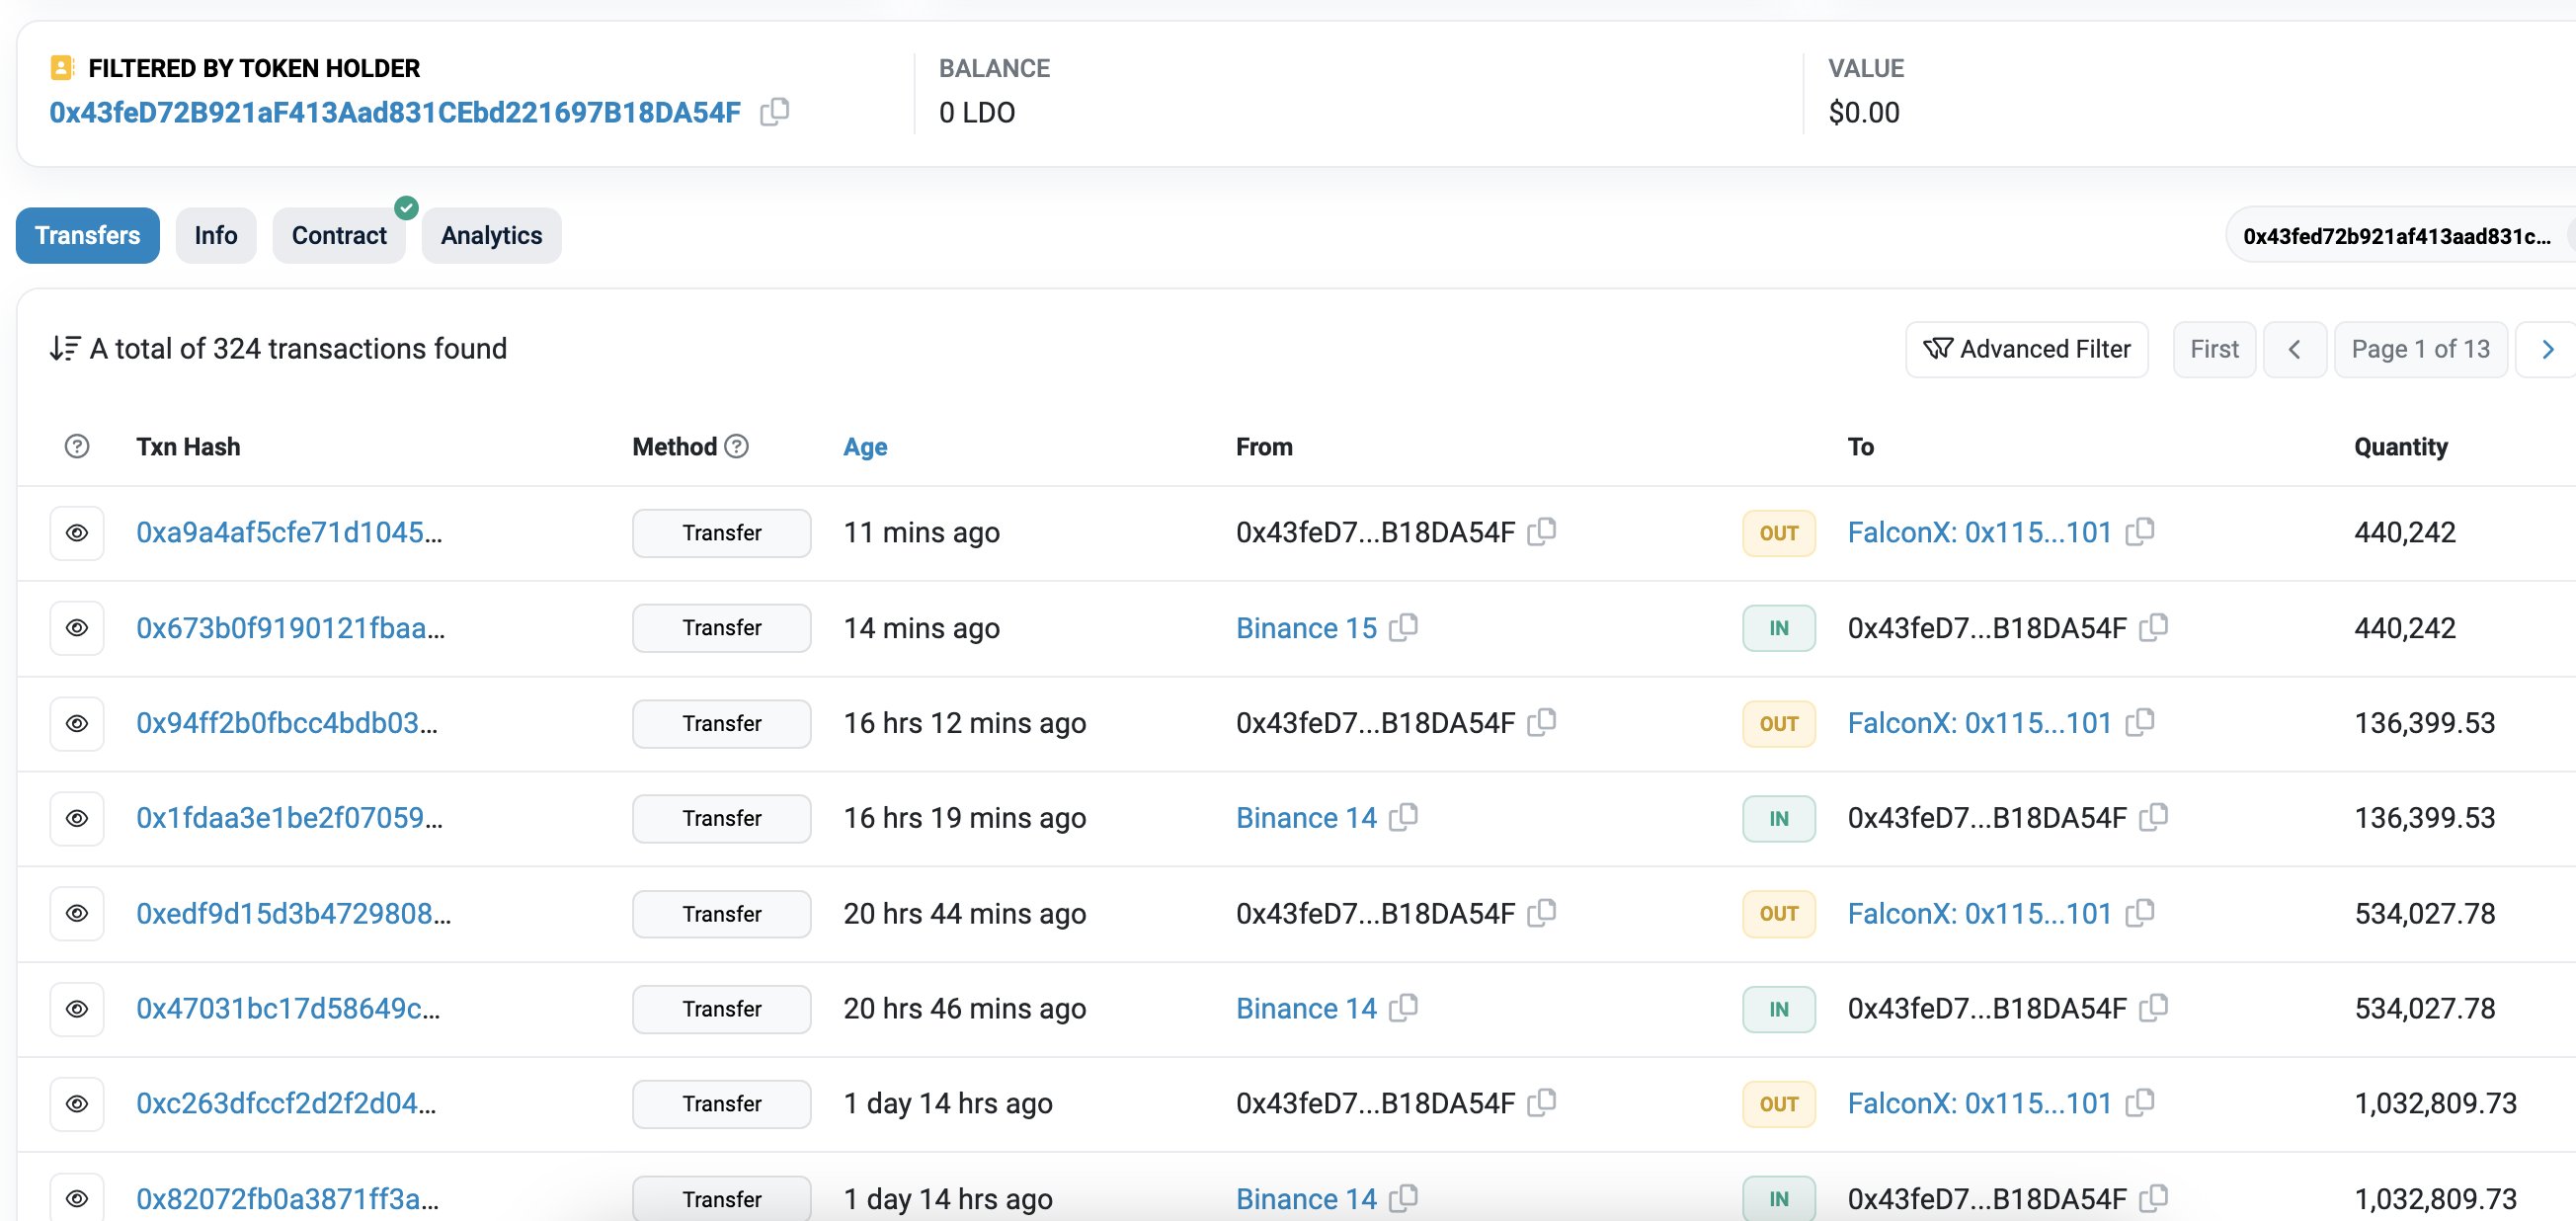Open transaction hash 0x673b0f9190121fbaa
2576x1221 pixels.
[x=291, y=628]
